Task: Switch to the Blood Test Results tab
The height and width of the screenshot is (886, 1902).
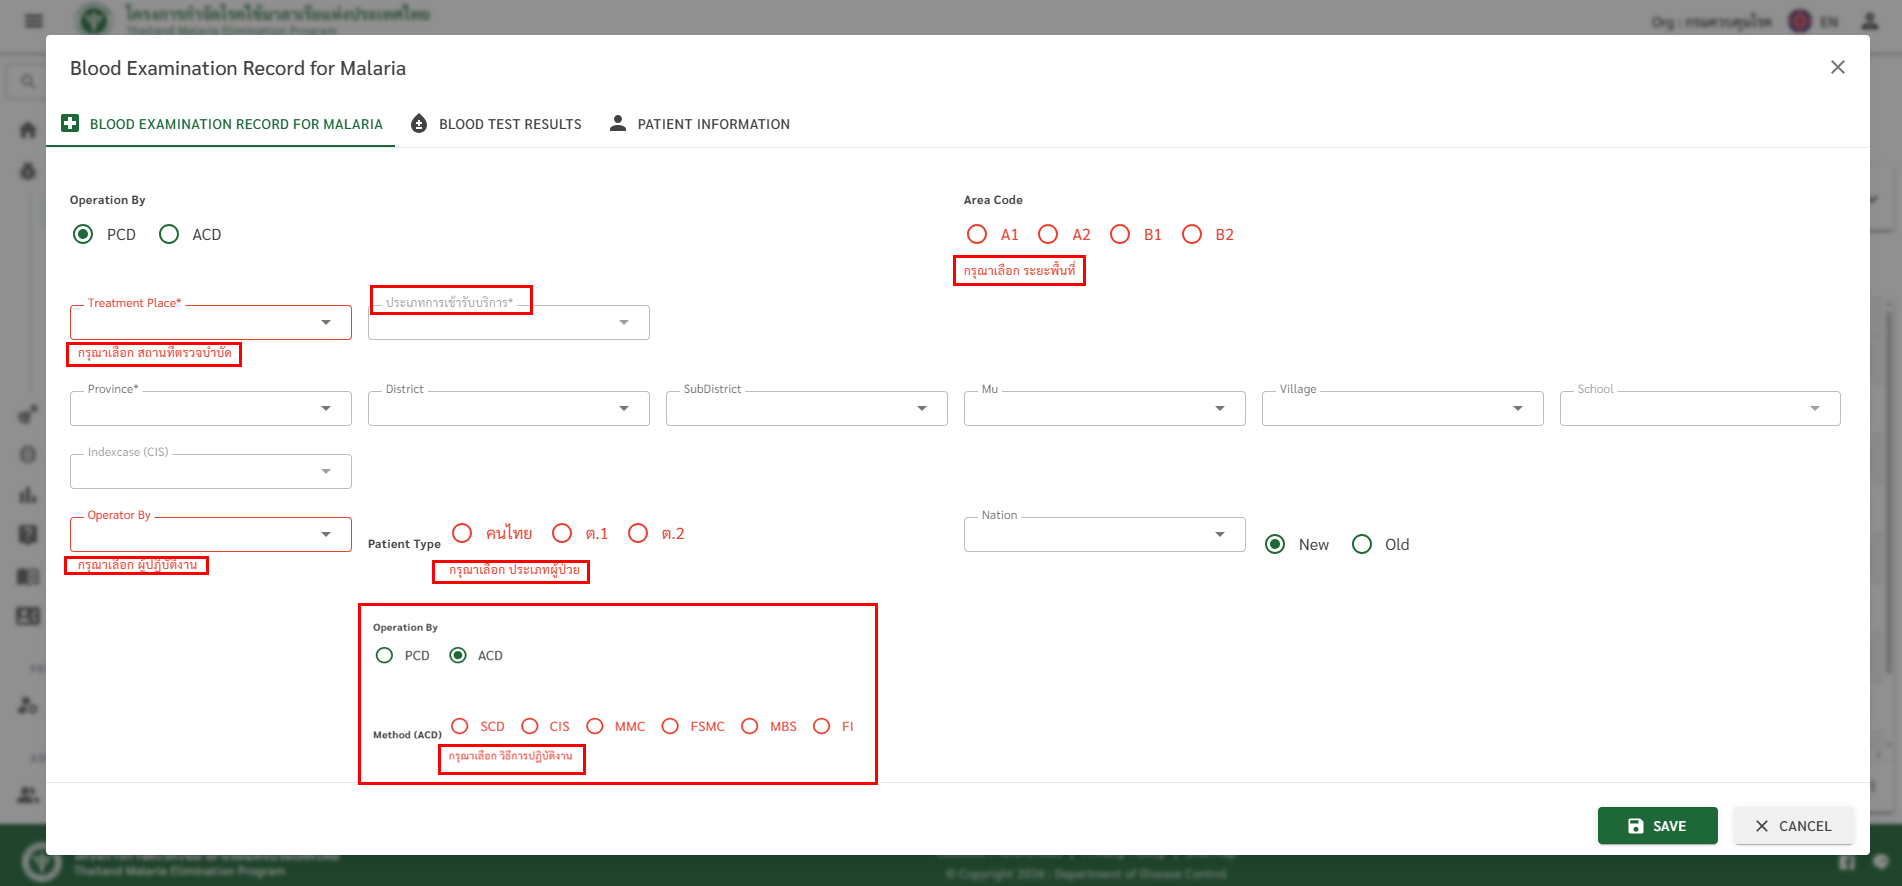Action: pos(510,124)
